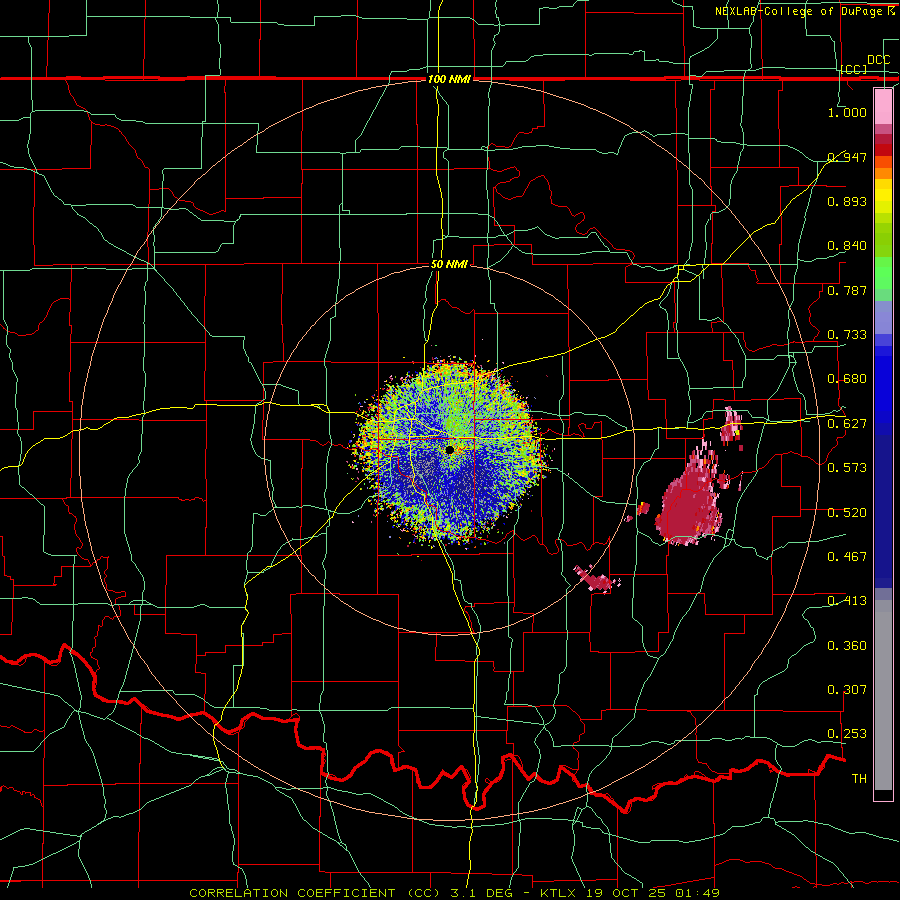
Task: Click the small crimson echo southeast of radar
Action: (597, 579)
